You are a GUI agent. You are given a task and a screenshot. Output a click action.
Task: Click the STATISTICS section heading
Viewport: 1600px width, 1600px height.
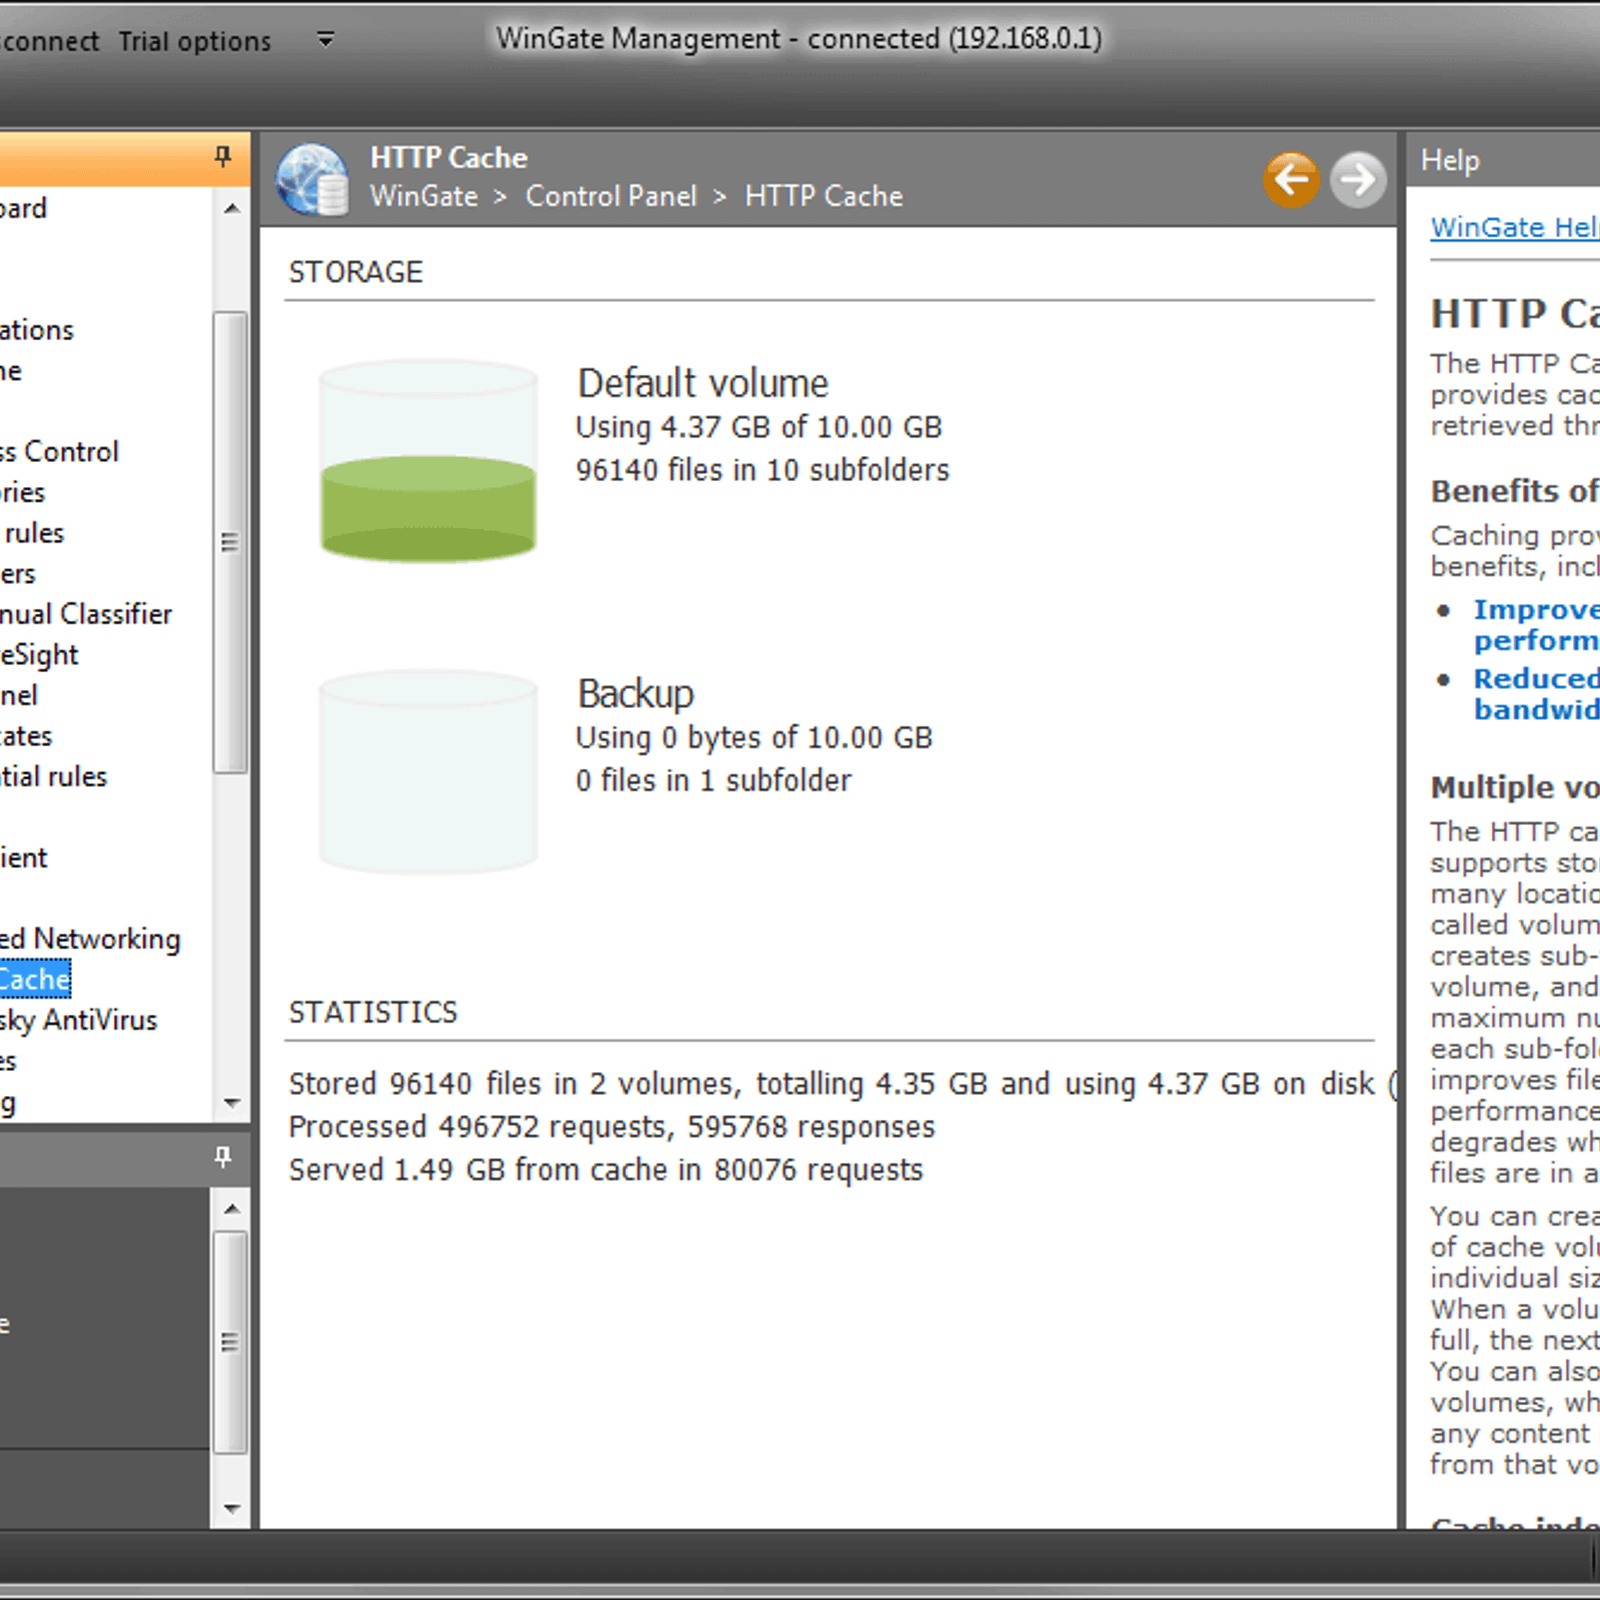click(x=373, y=1012)
